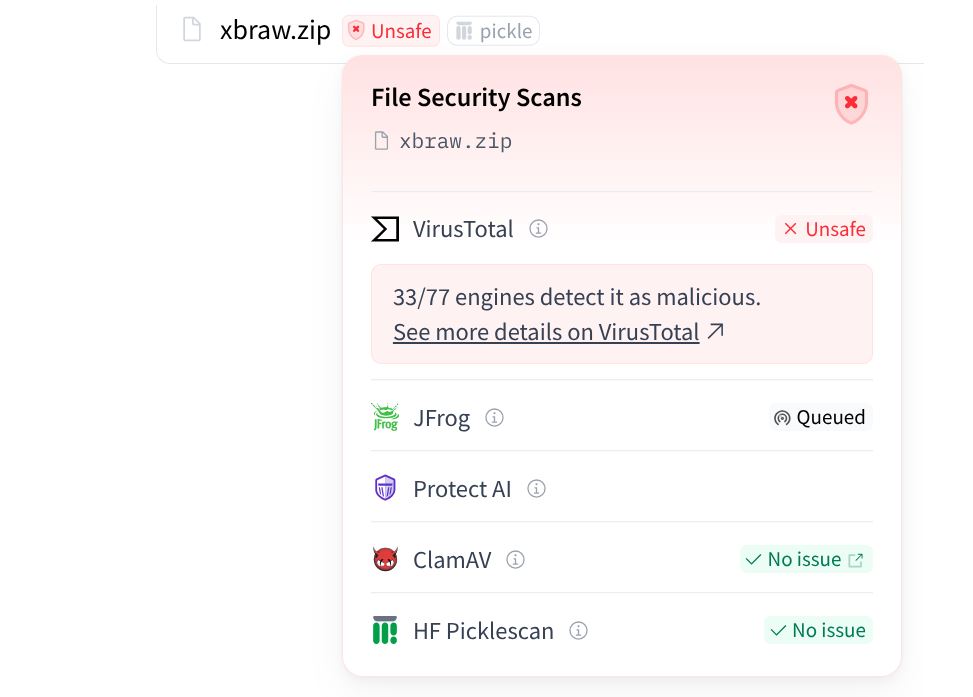Select the JFrog frog icon
The width and height of the screenshot is (973, 697).
385,417
